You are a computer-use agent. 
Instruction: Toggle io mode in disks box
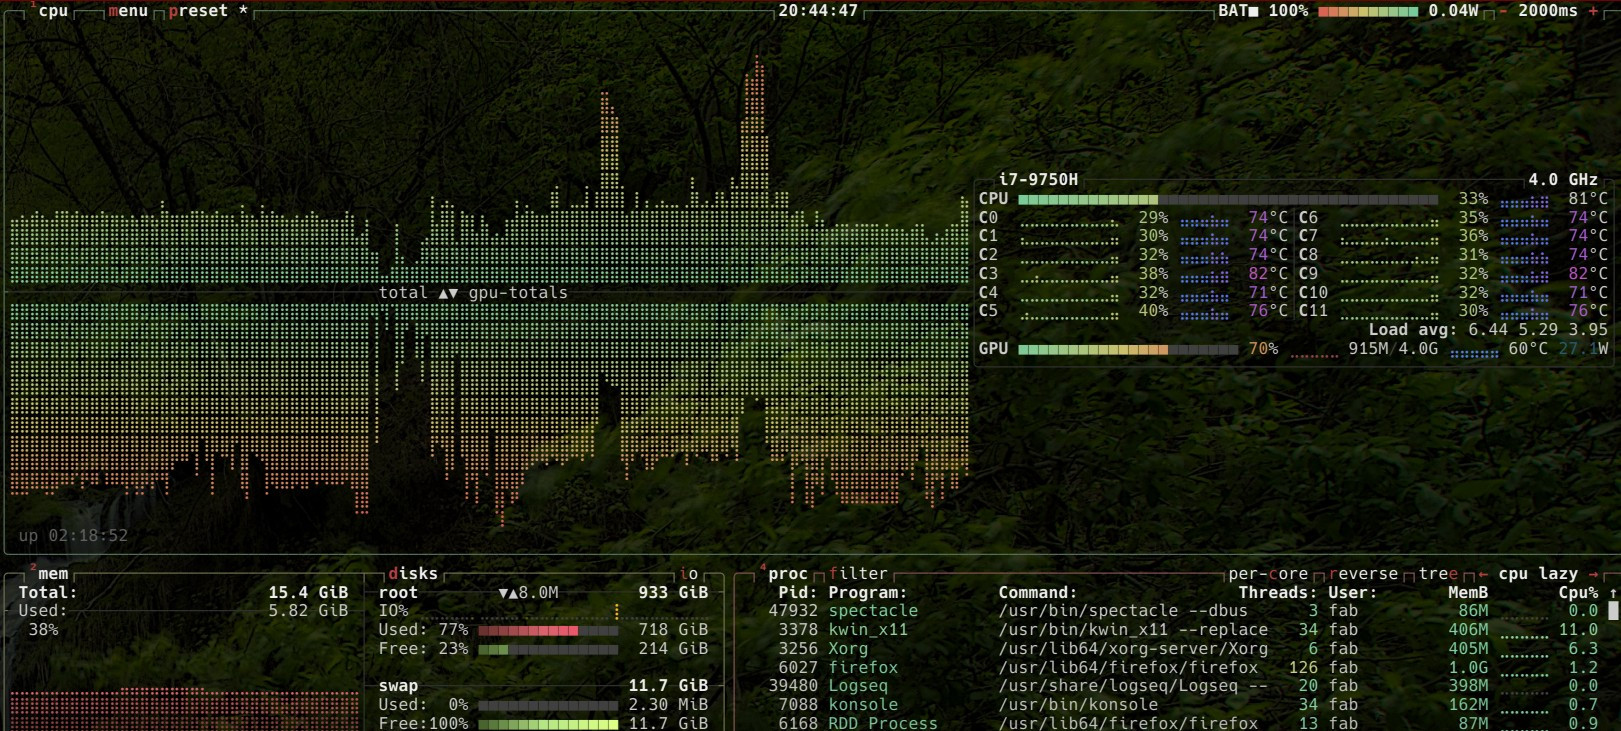click(688, 574)
